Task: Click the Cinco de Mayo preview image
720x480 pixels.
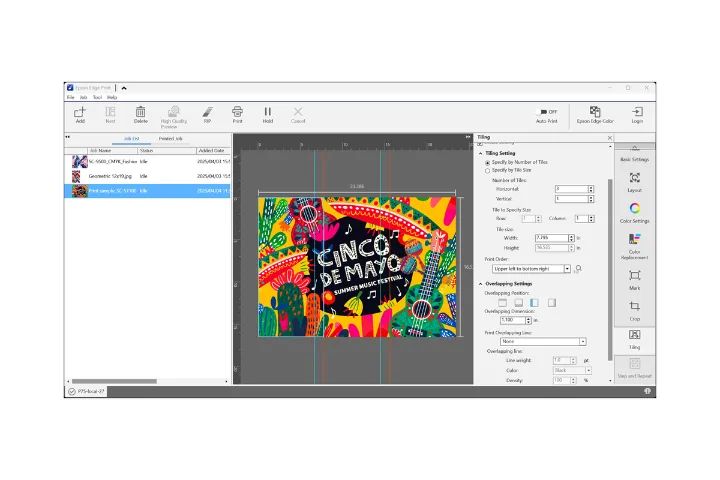Action: [357, 267]
